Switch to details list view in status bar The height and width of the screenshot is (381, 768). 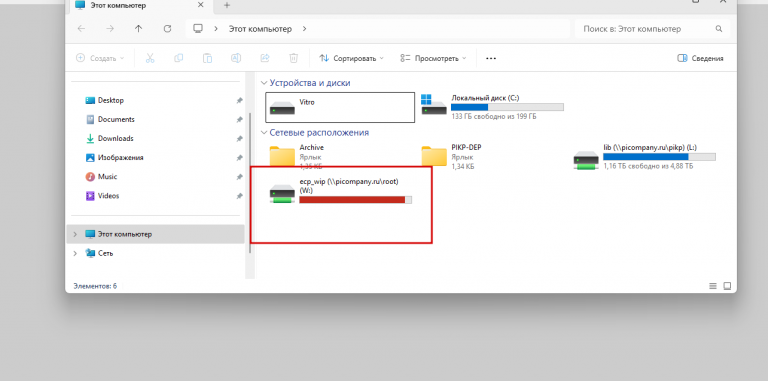pos(713,286)
